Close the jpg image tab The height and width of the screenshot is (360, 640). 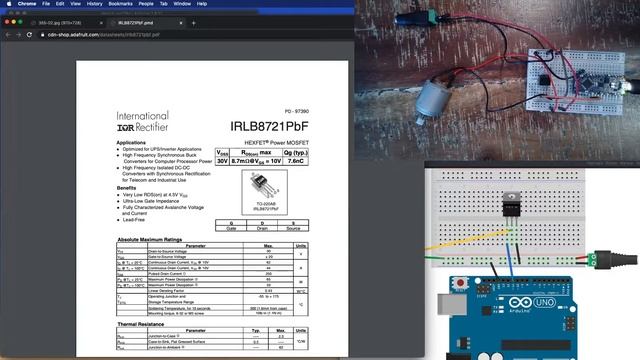click(101, 23)
